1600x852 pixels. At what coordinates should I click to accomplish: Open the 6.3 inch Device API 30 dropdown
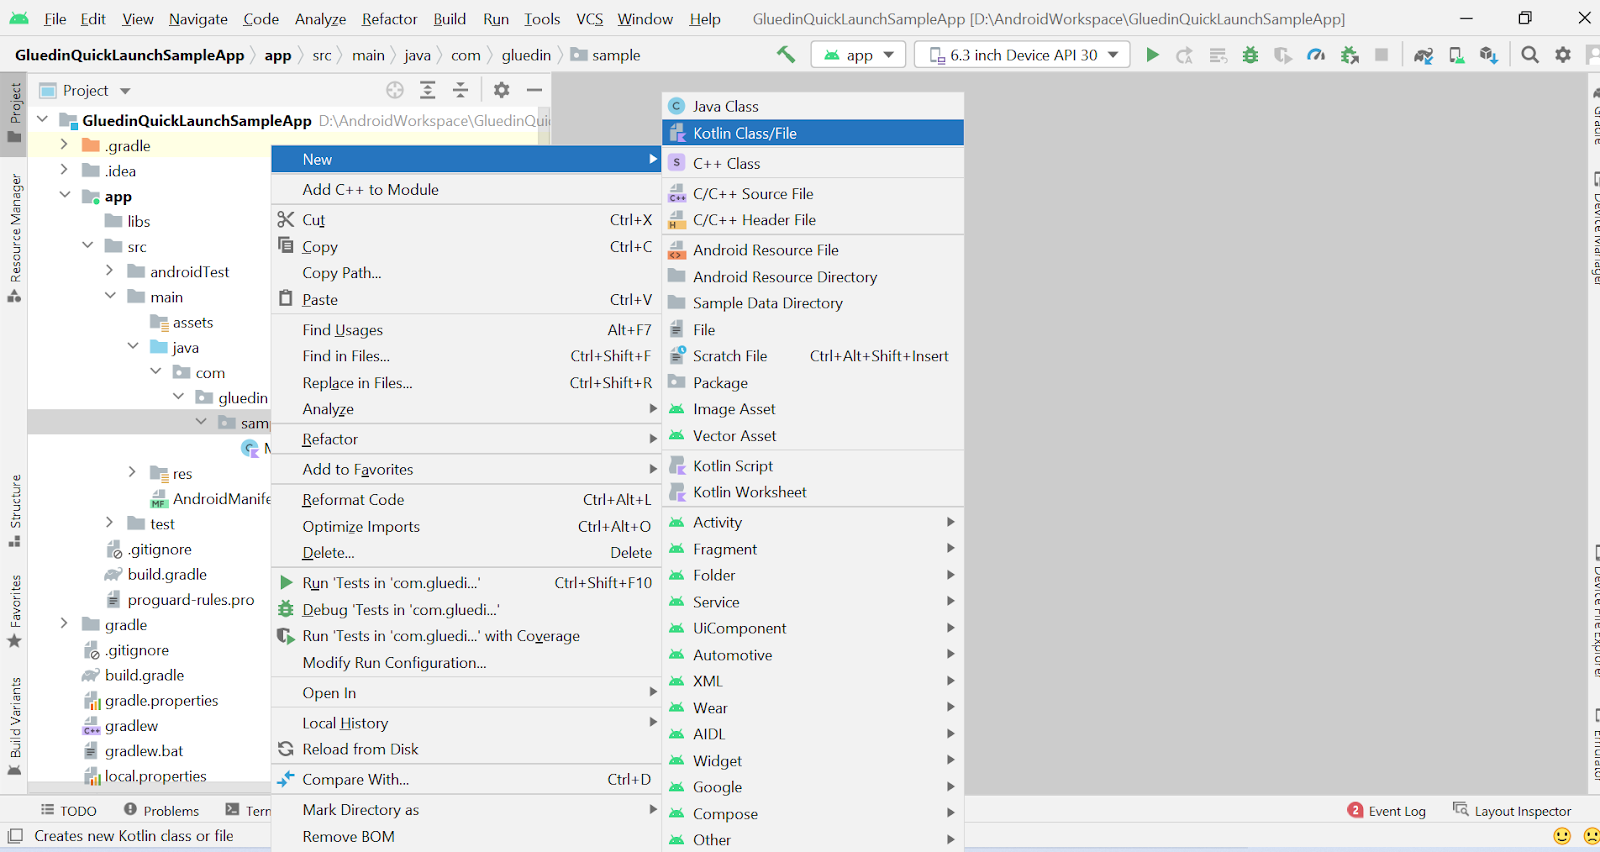(1022, 55)
